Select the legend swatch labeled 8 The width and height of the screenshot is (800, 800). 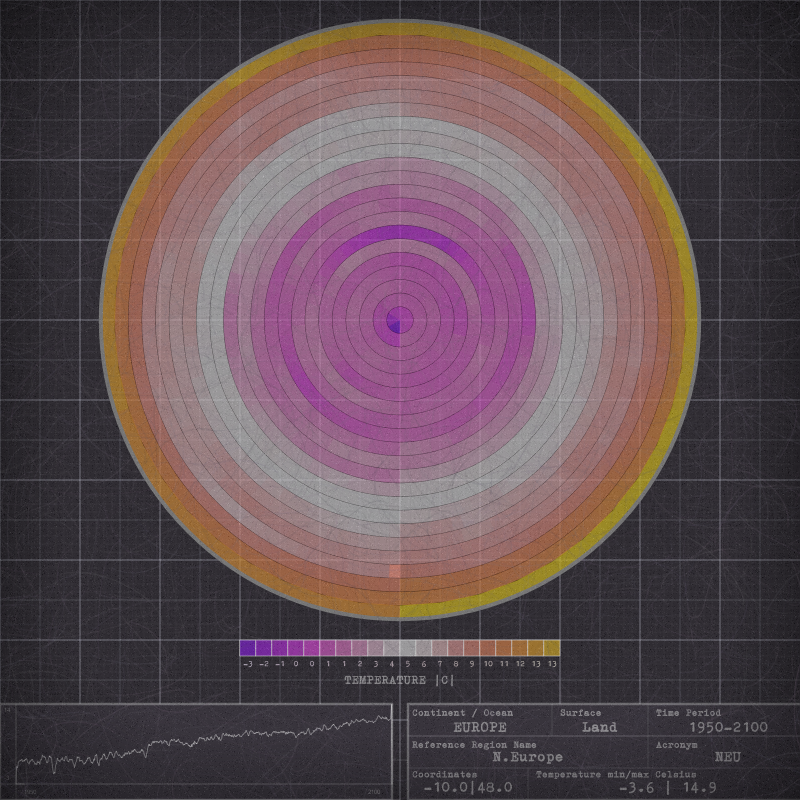[x=456, y=648]
